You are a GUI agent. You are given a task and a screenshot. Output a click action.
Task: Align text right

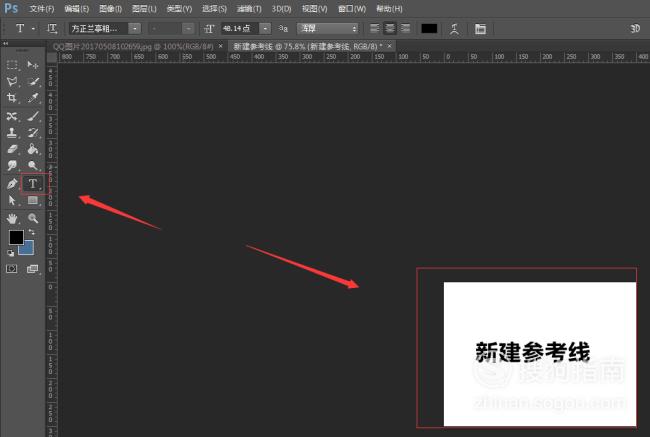(405, 28)
